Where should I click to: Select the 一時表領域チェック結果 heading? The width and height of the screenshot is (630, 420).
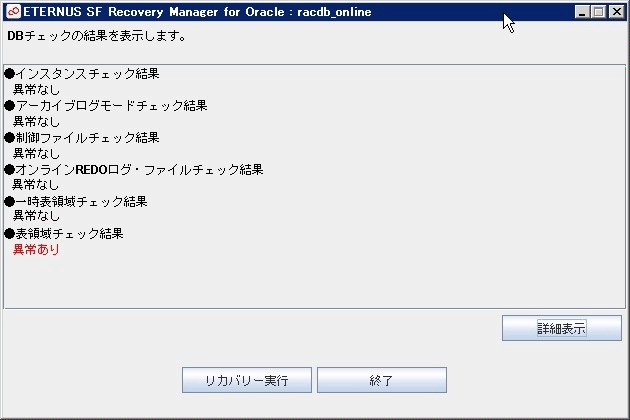[76, 201]
